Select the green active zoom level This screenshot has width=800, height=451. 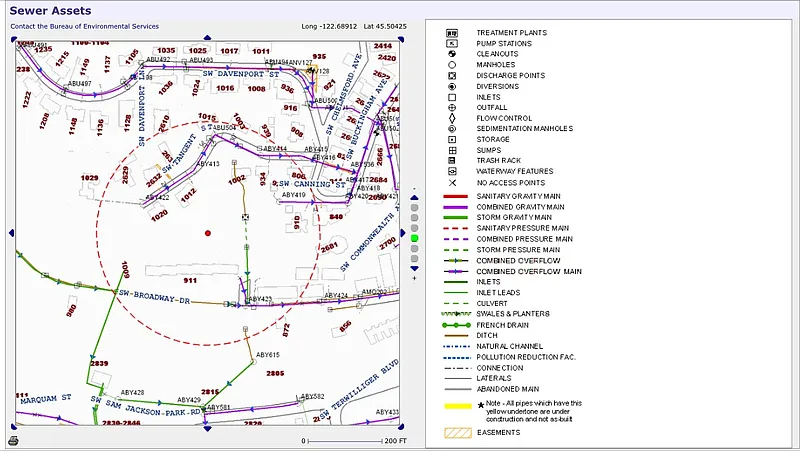coord(414,238)
